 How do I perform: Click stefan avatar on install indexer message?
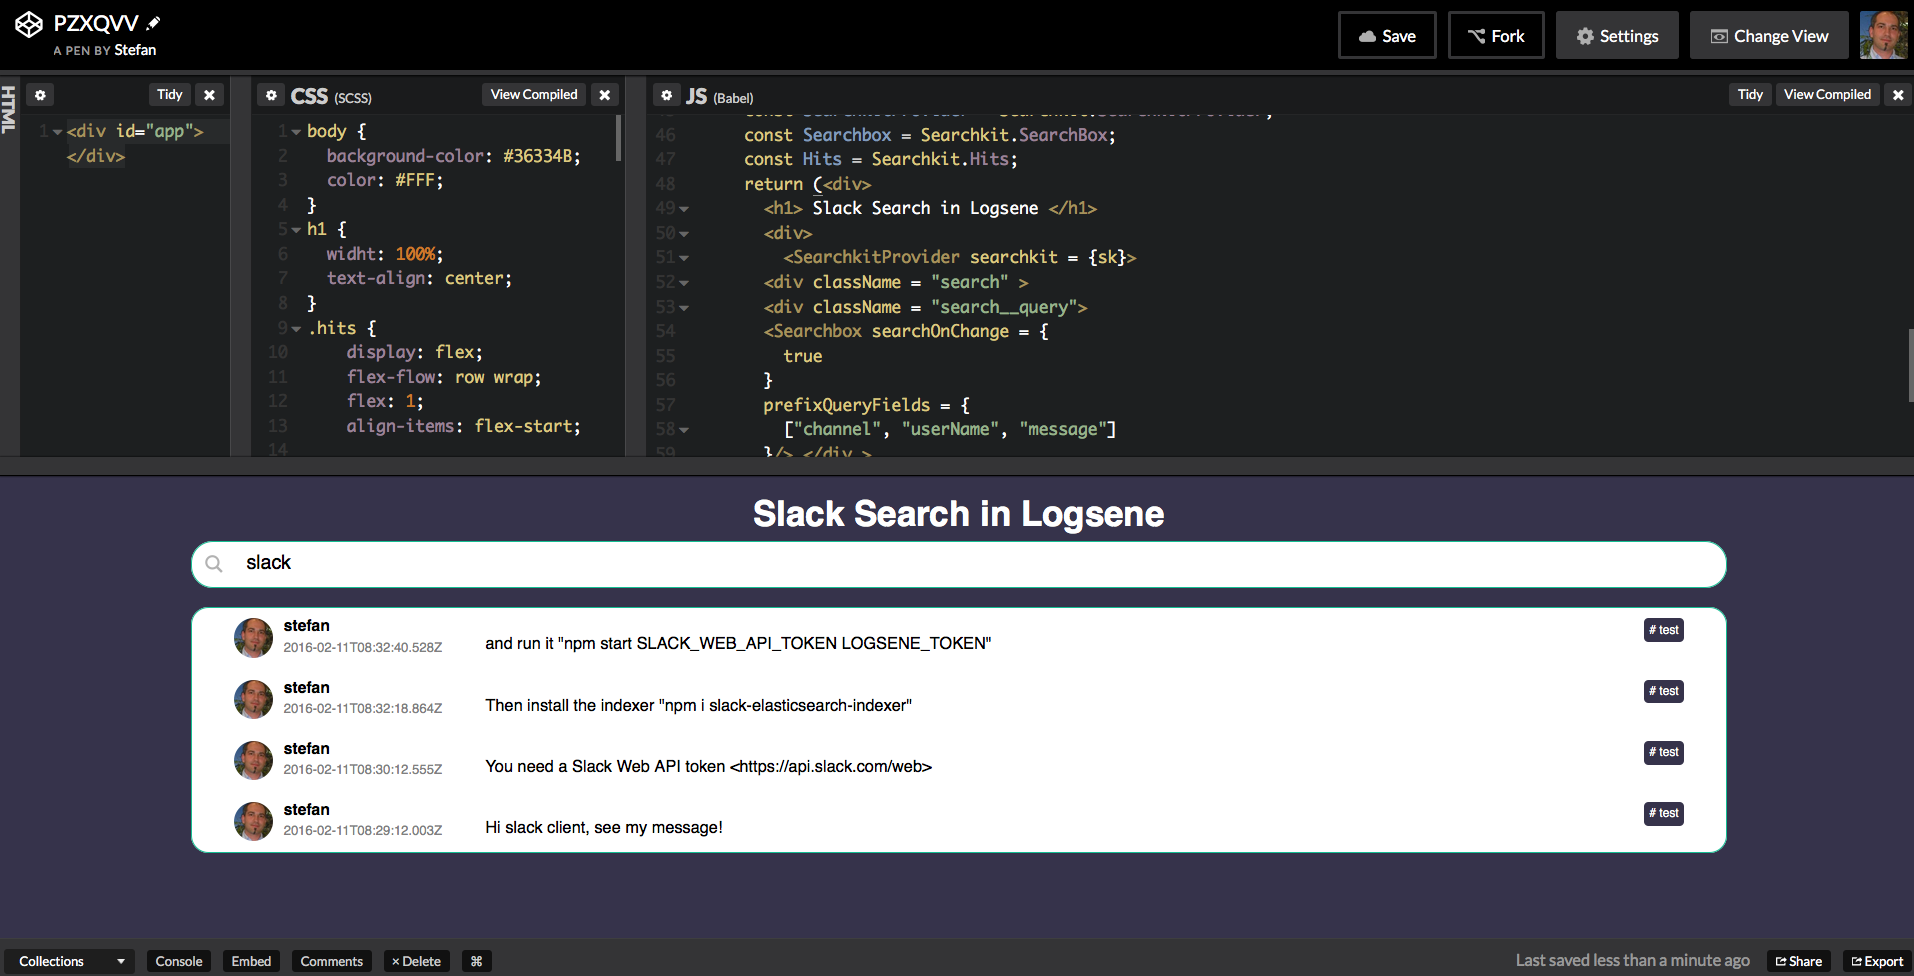coord(253,699)
